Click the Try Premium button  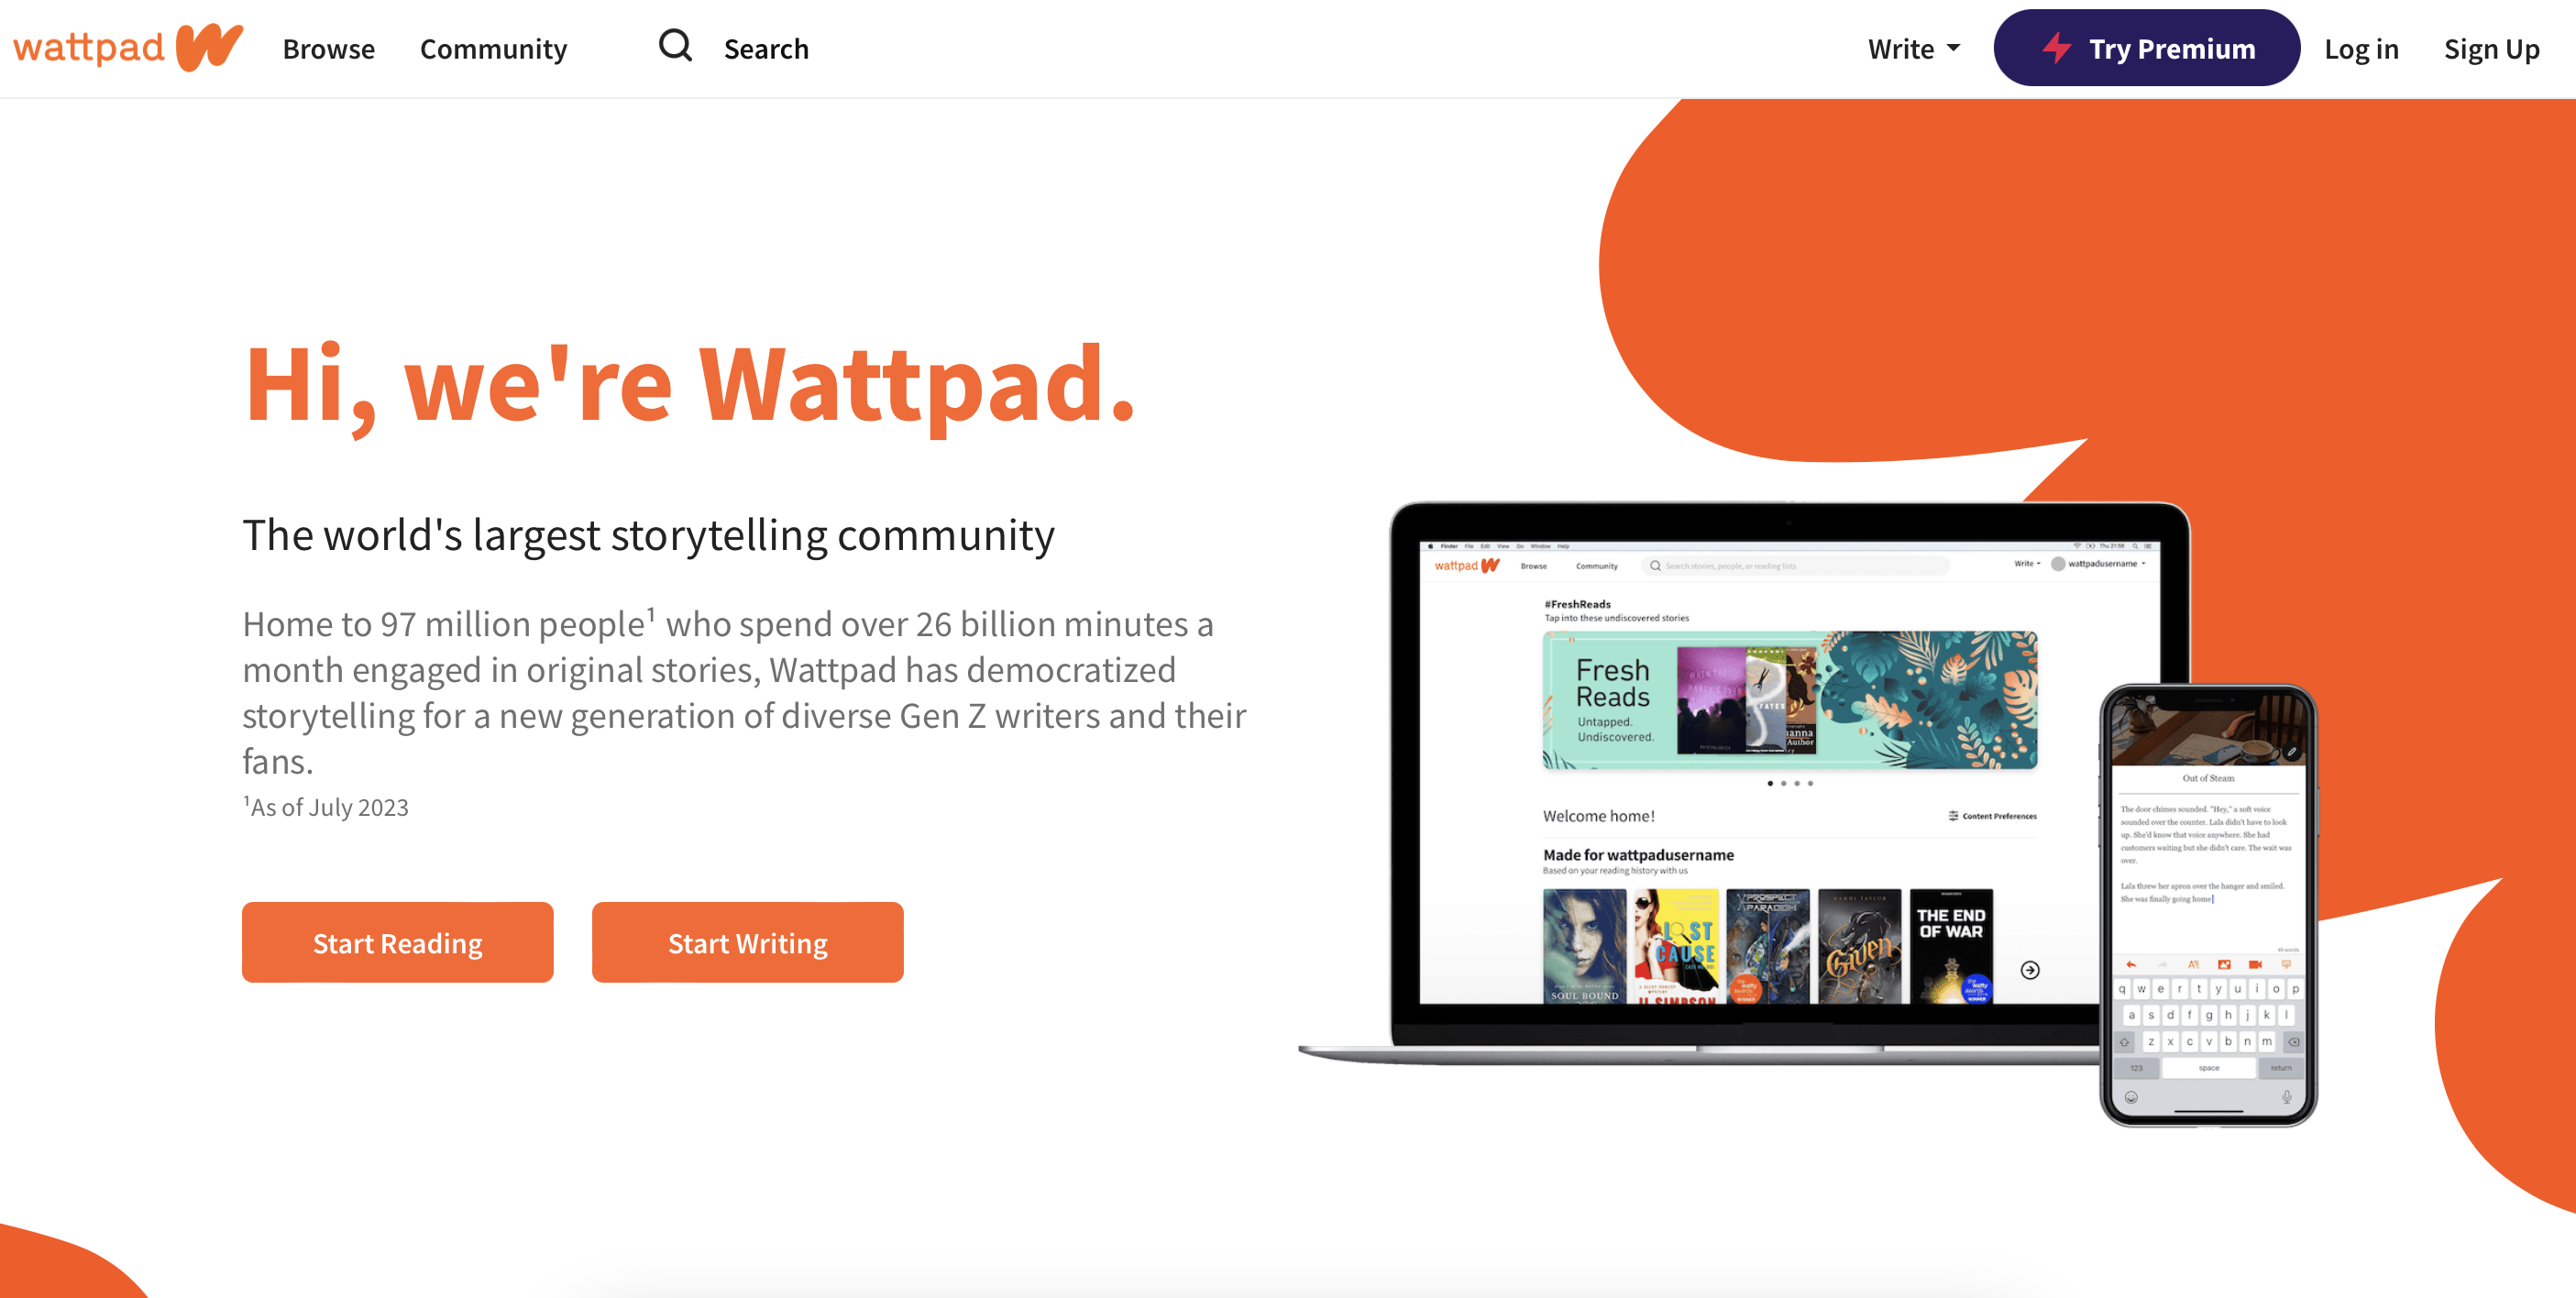2146,48
